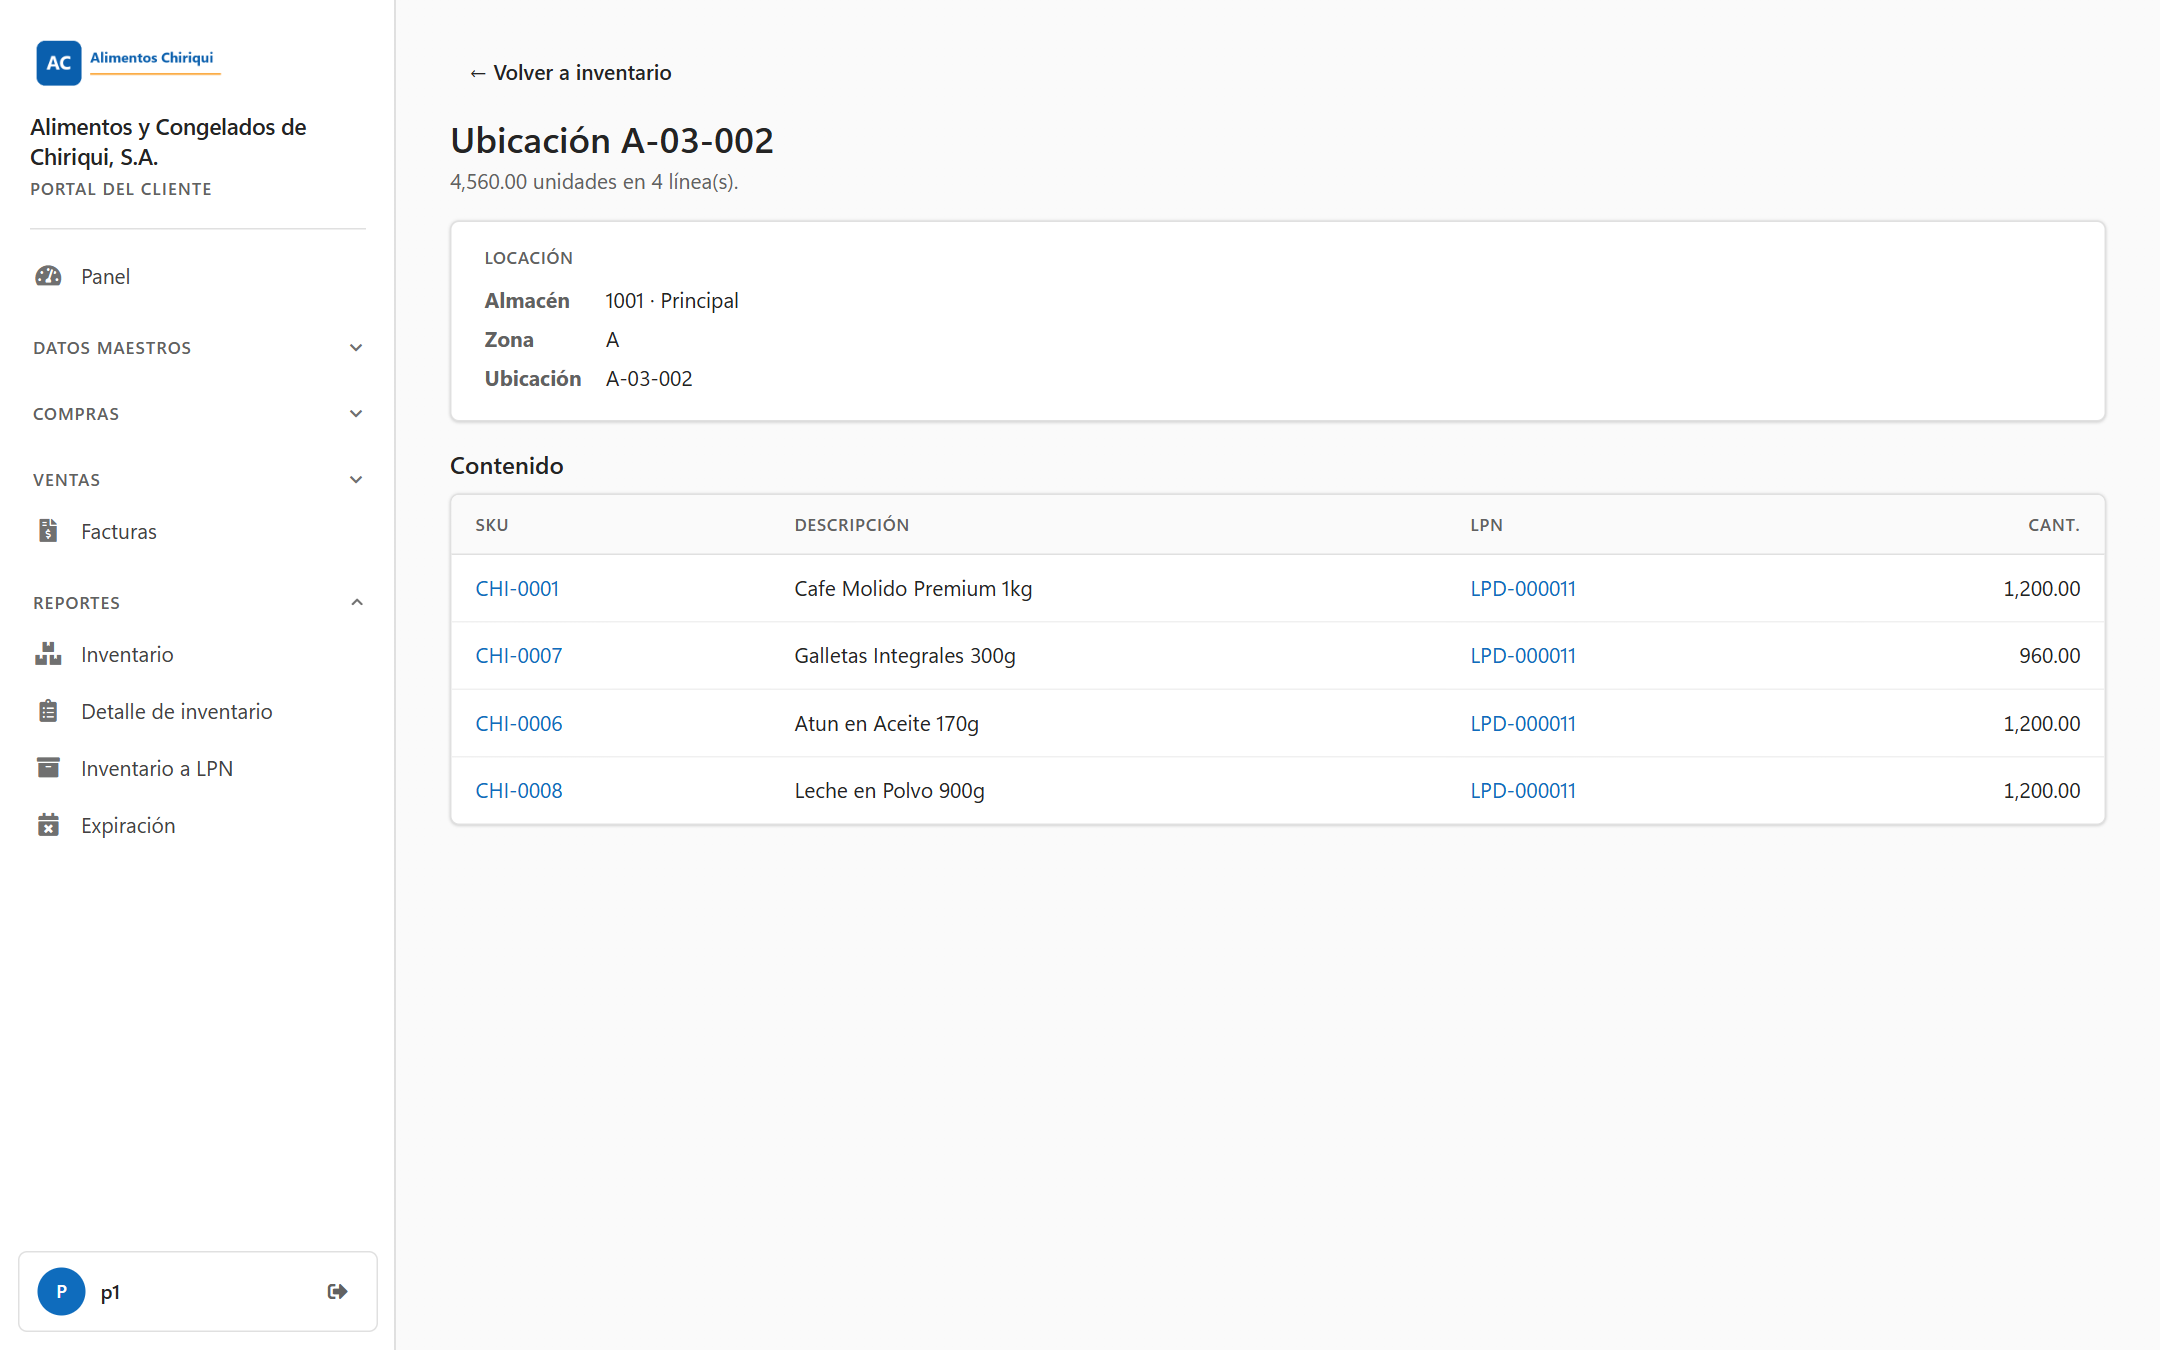Click the CANT. column header

tap(2054, 525)
